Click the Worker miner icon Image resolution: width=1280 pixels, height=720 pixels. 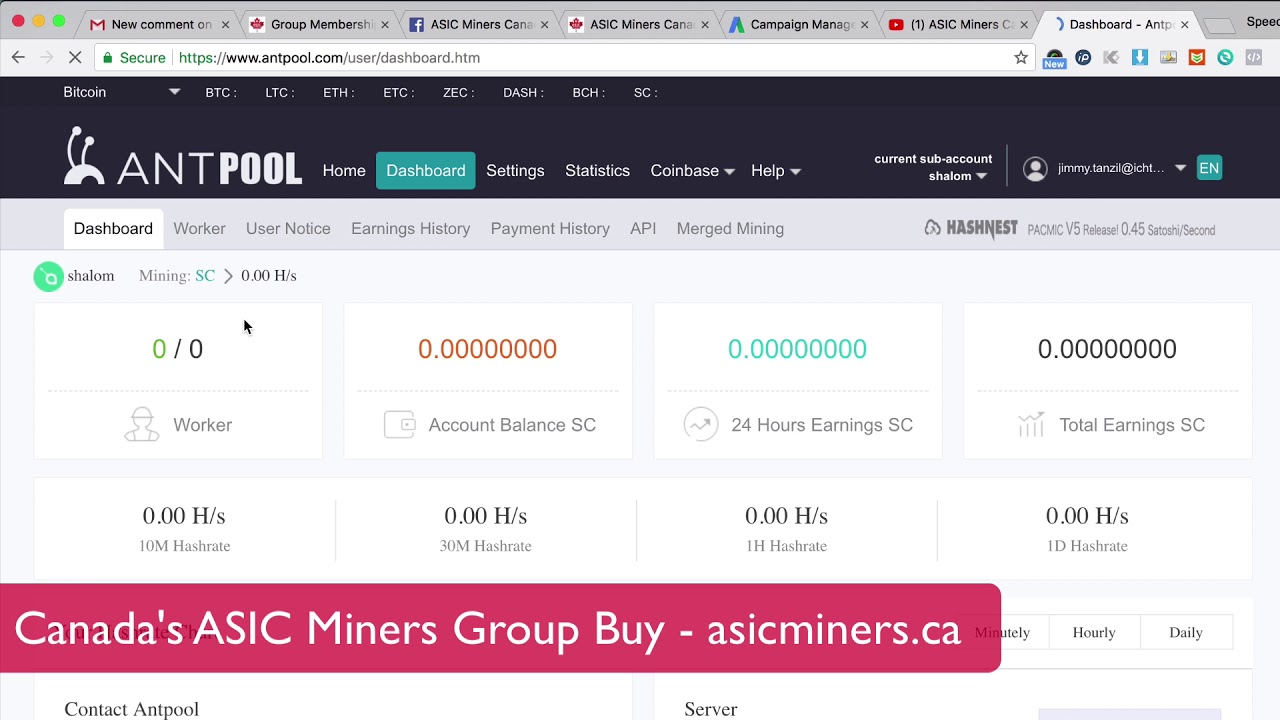tap(142, 425)
